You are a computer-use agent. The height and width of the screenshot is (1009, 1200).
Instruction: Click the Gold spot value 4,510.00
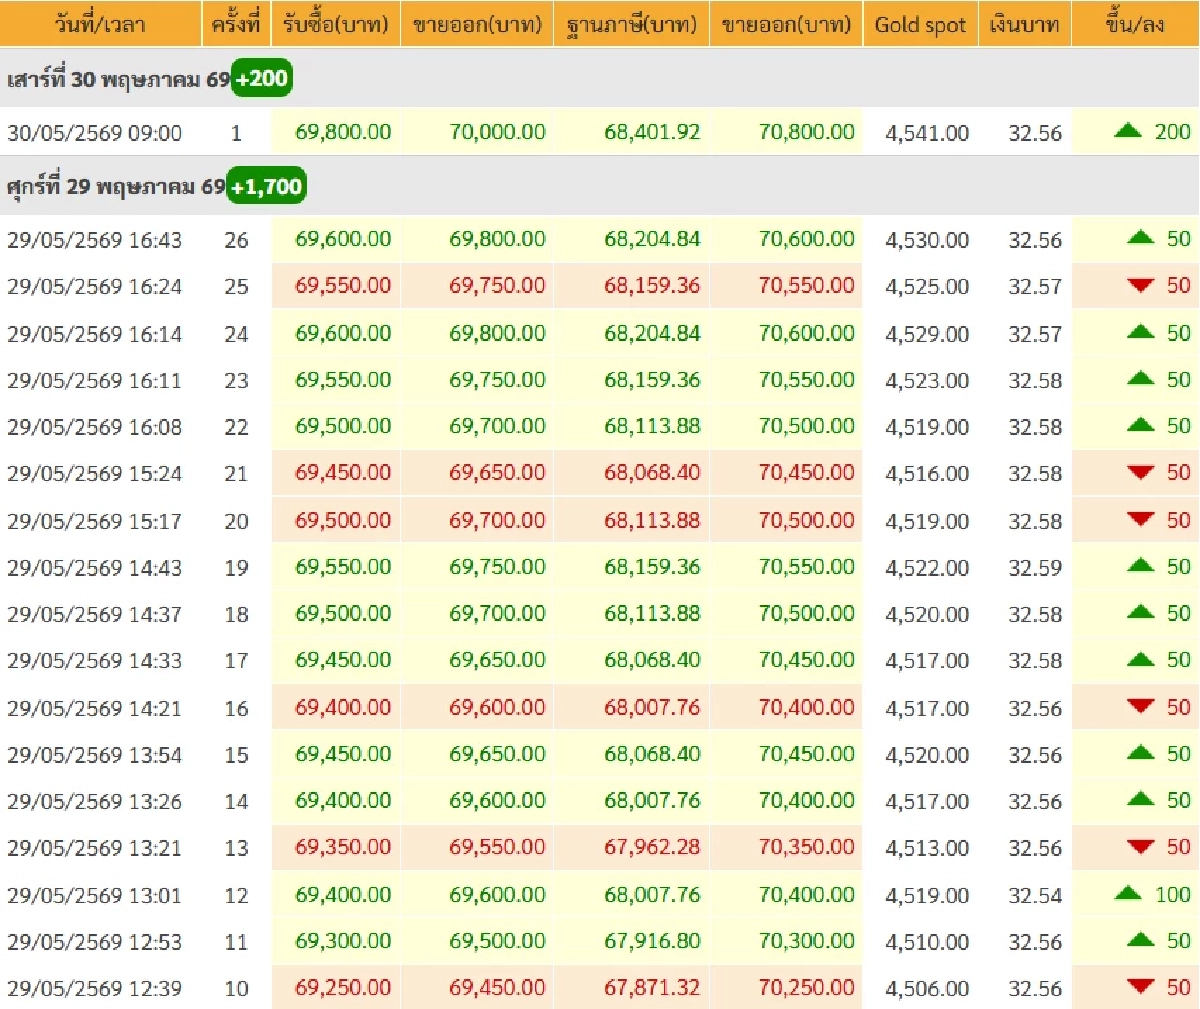(927, 942)
